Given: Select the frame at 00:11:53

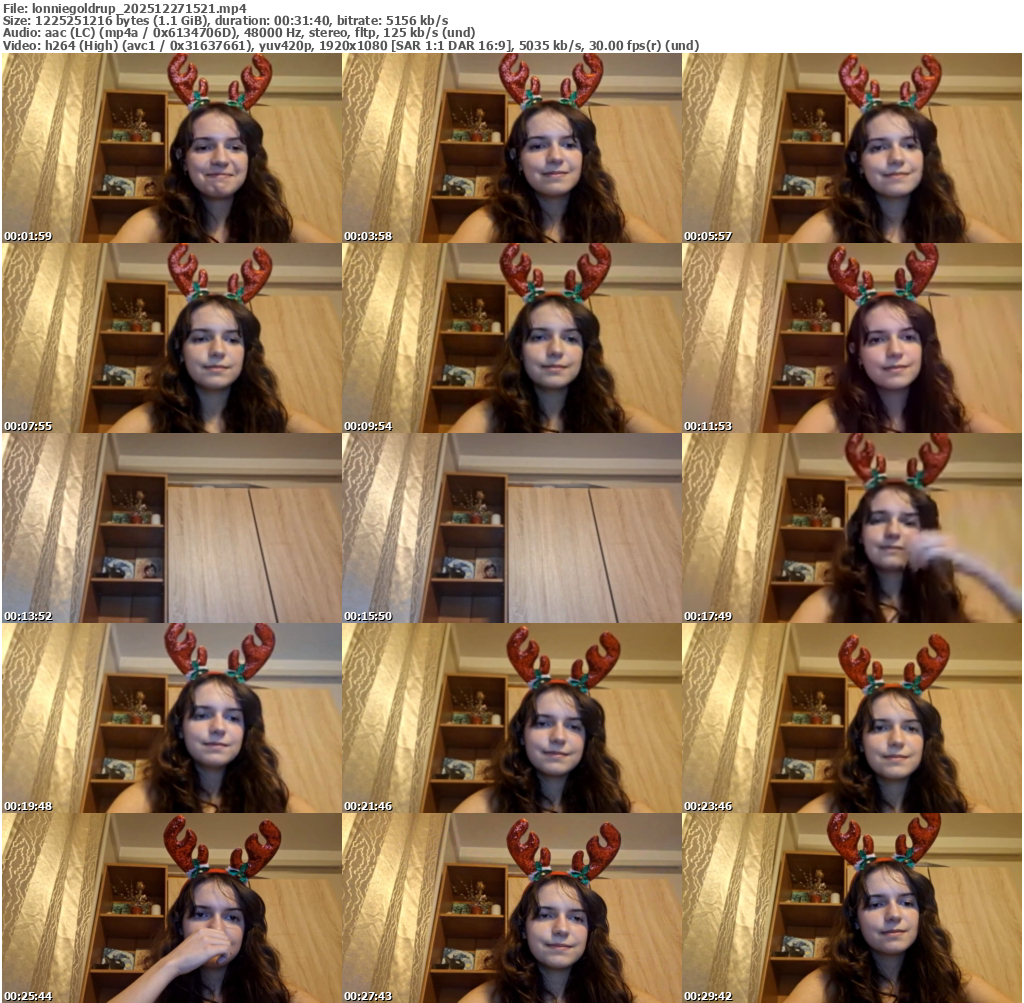Looking at the screenshot, I should [852, 338].
